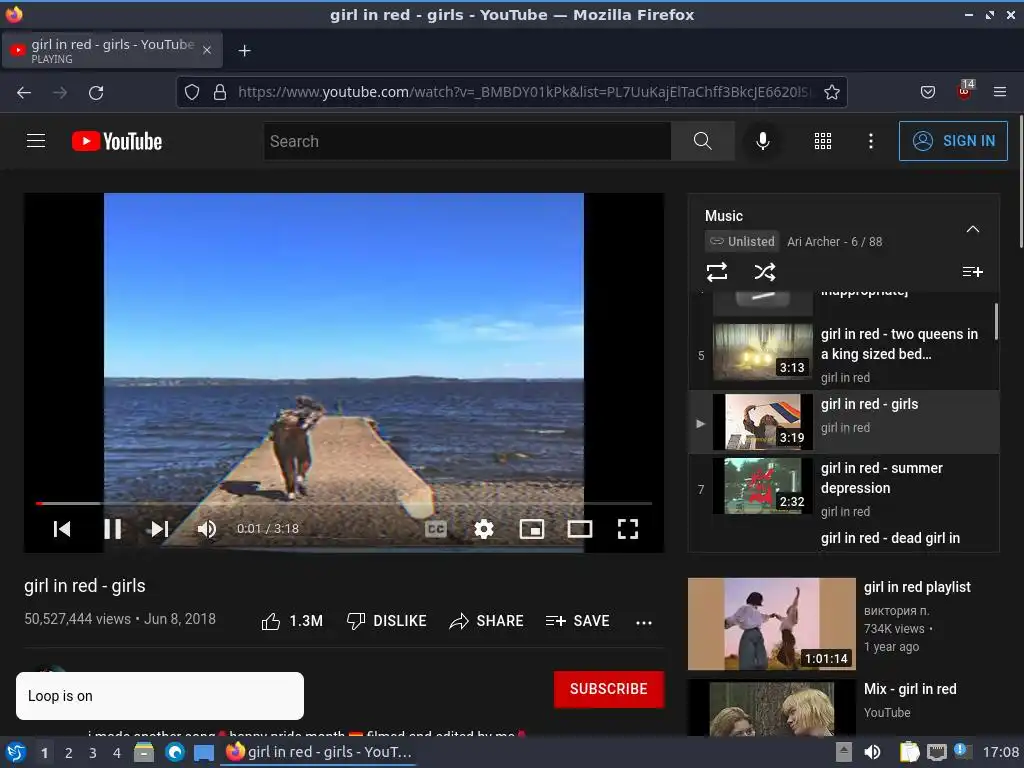The width and height of the screenshot is (1024, 768).
Task: Open Pocket save button
Action: click(x=928, y=92)
